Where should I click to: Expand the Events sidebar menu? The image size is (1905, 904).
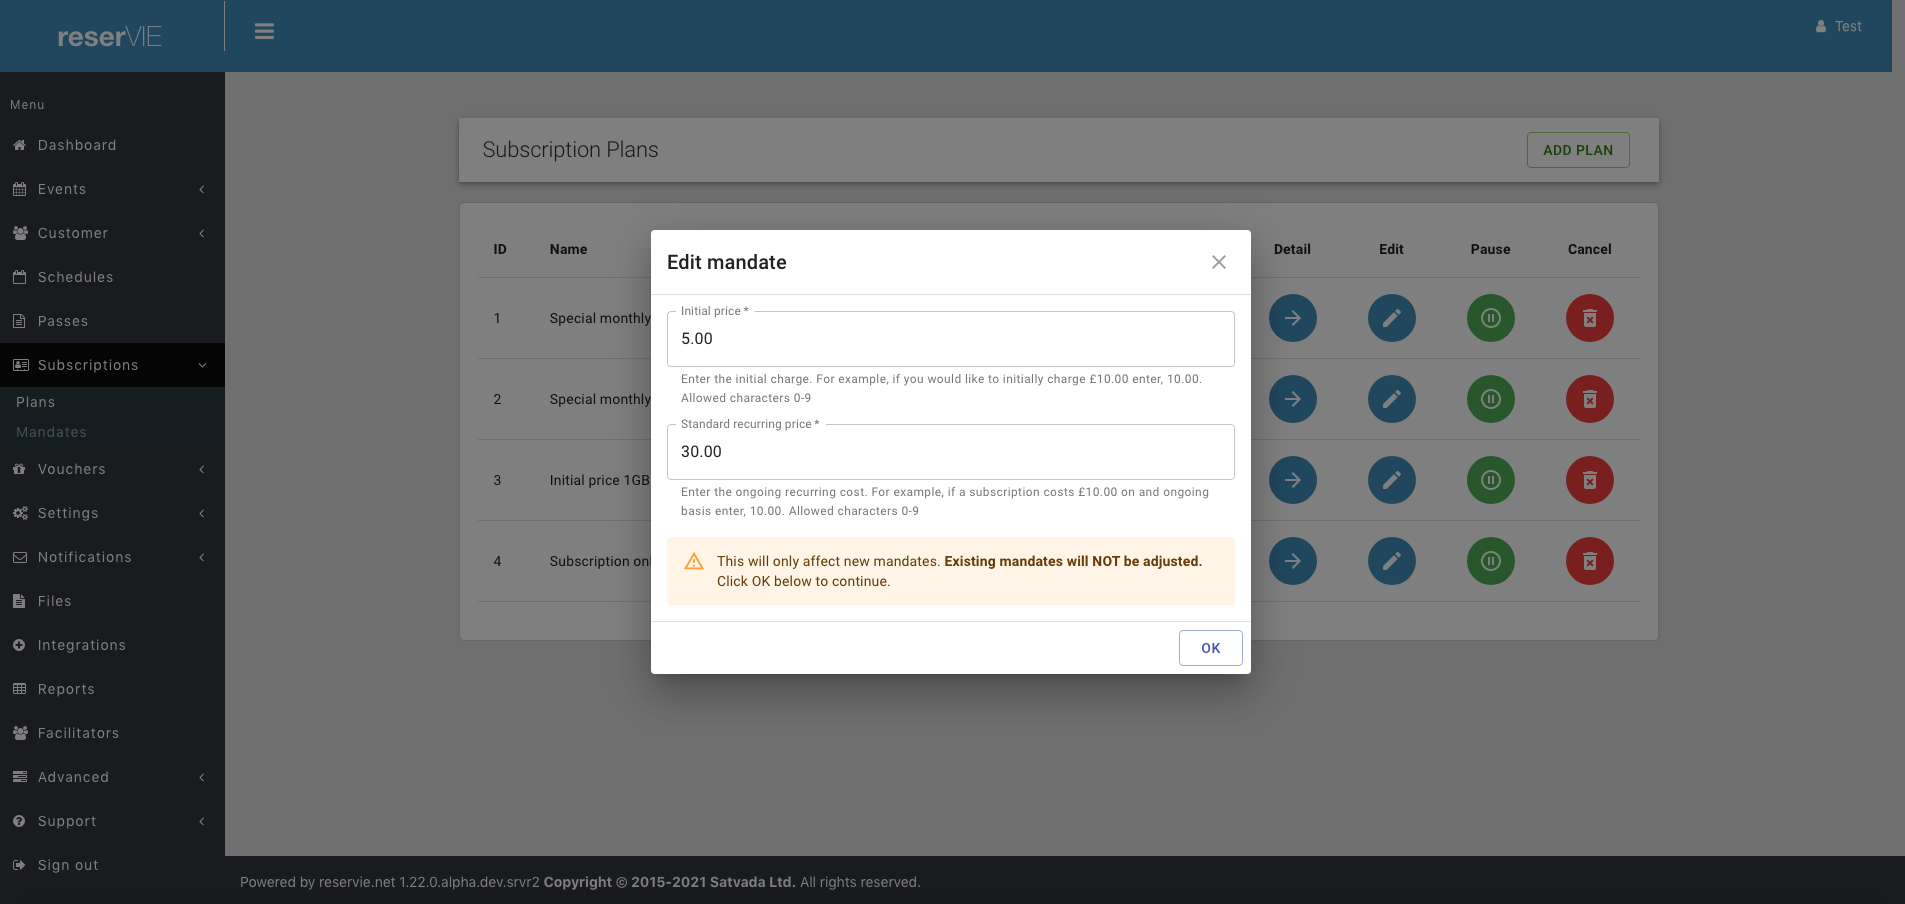point(110,189)
